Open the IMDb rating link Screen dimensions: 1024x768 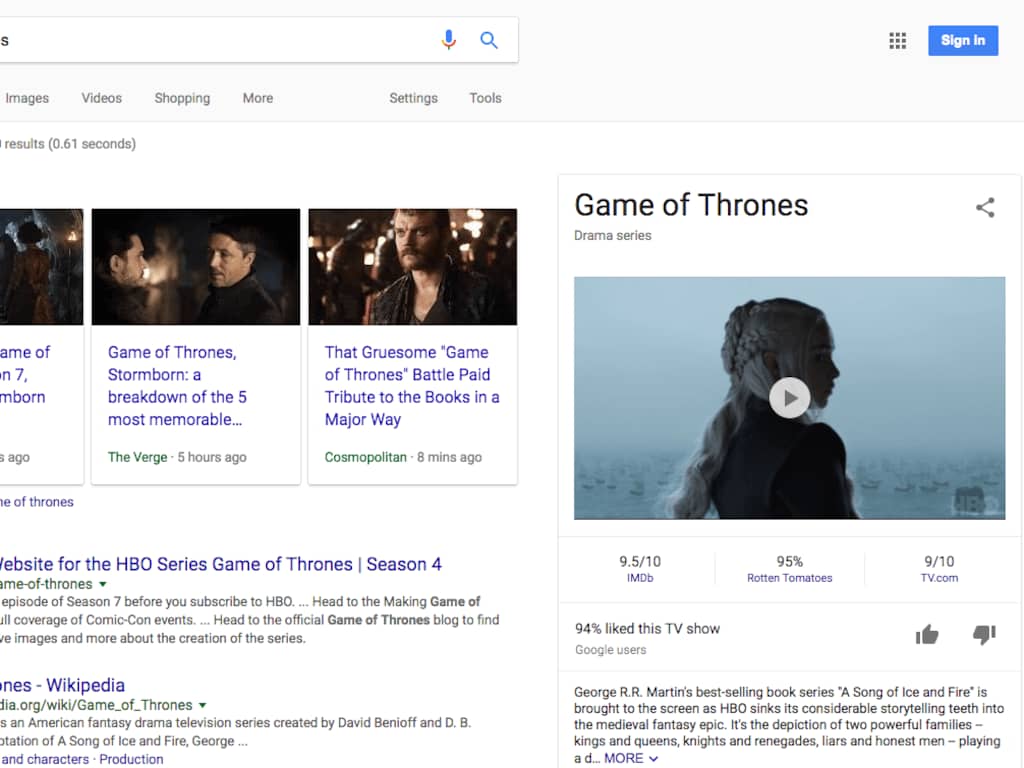pos(640,578)
